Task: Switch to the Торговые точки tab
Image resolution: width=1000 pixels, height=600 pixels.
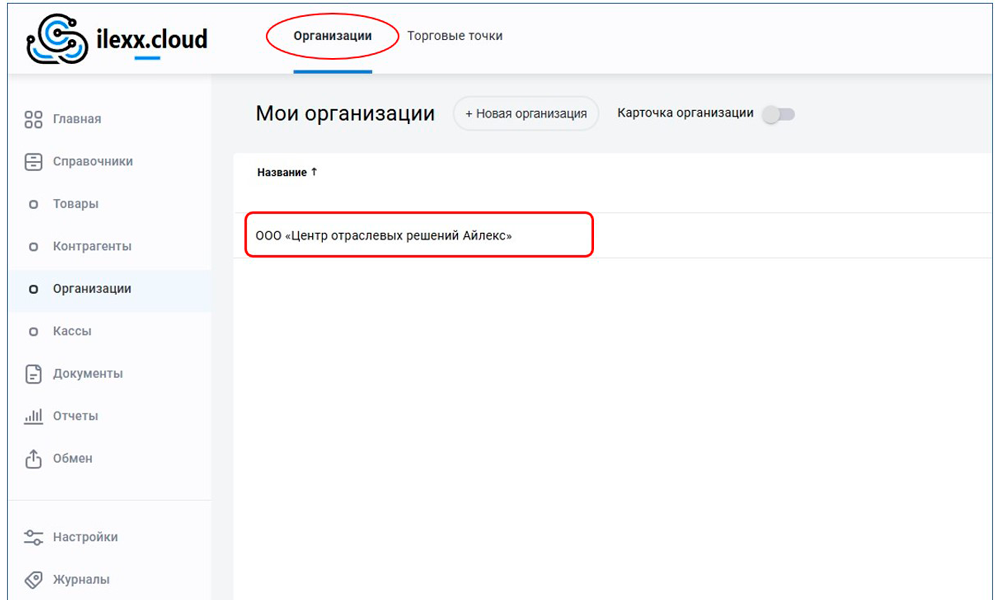Action: 454,36
